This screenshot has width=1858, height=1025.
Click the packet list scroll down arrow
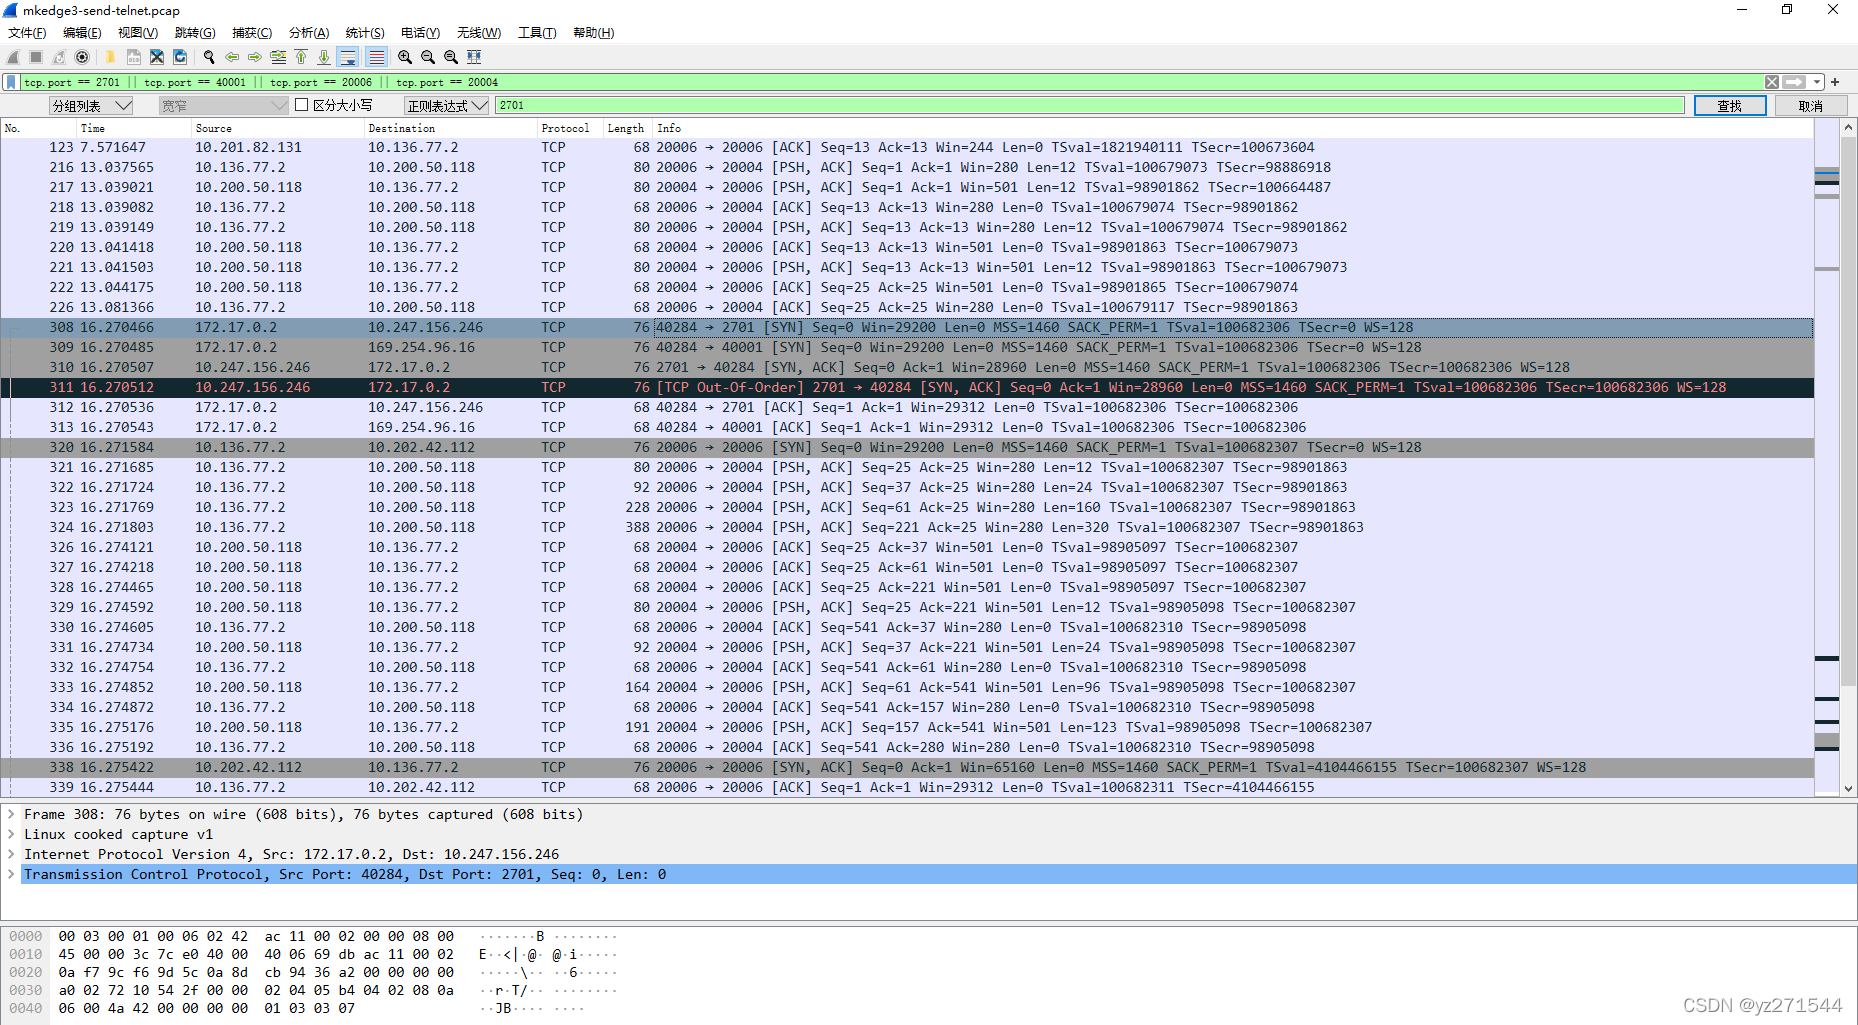pos(1848,788)
